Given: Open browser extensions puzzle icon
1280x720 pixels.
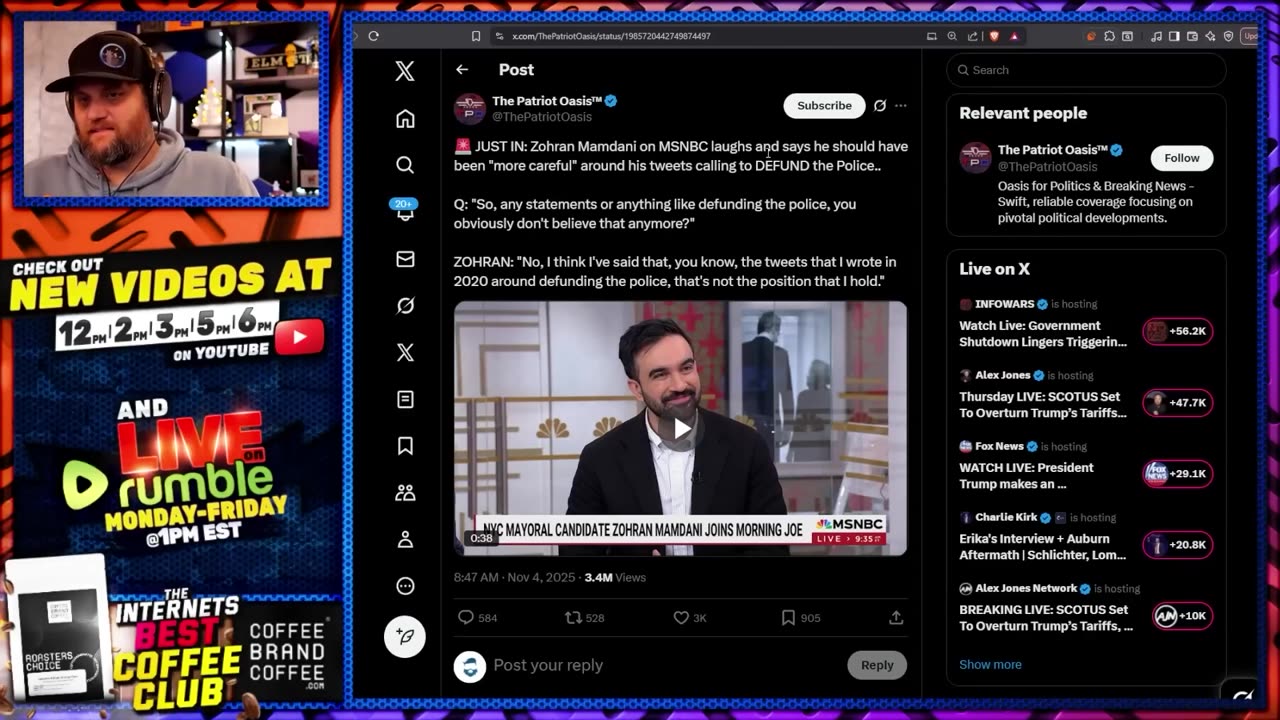Looking at the screenshot, I should tap(1109, 36).
